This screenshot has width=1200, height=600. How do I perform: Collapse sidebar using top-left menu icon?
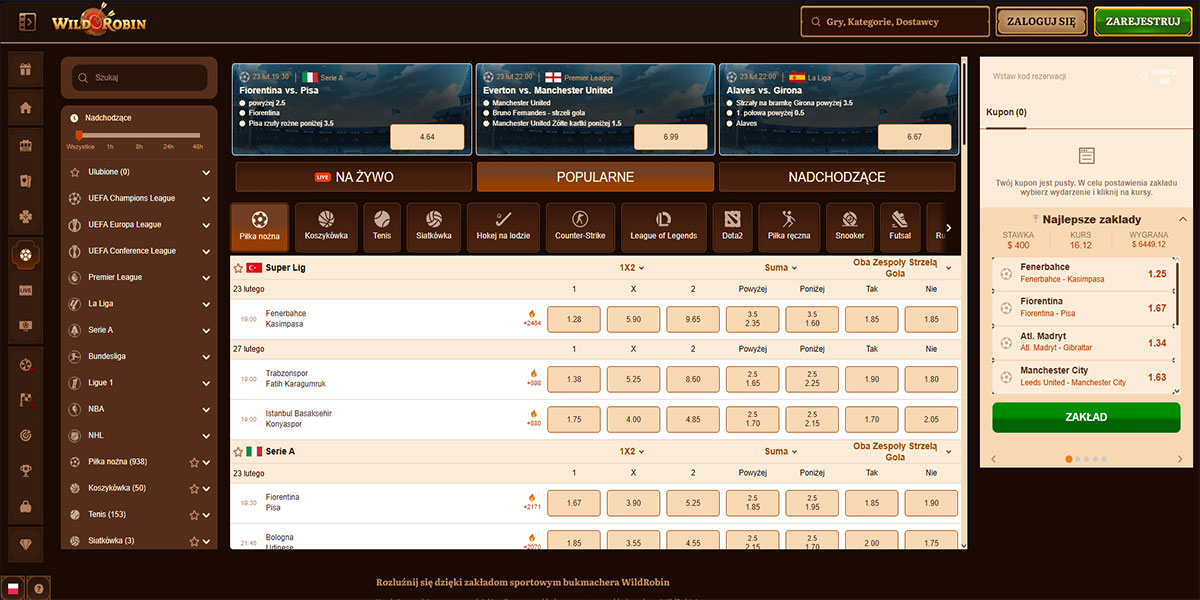[27, 21]
